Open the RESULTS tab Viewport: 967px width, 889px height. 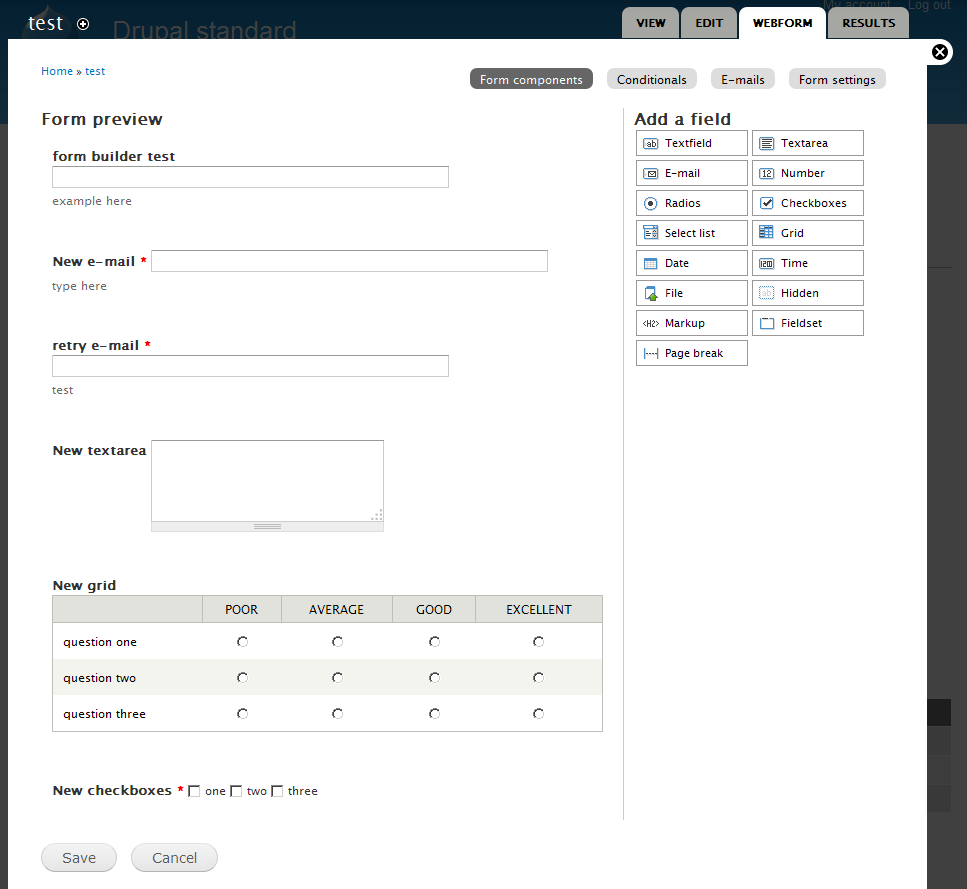point(868,23)
